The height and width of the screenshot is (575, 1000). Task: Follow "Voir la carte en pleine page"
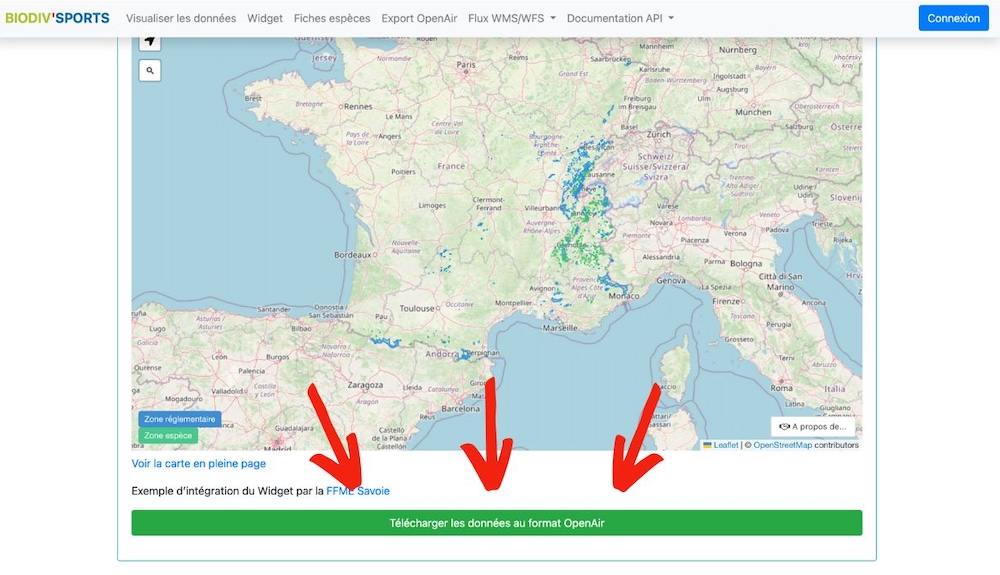pyautogui.click(x=198, y=464)
